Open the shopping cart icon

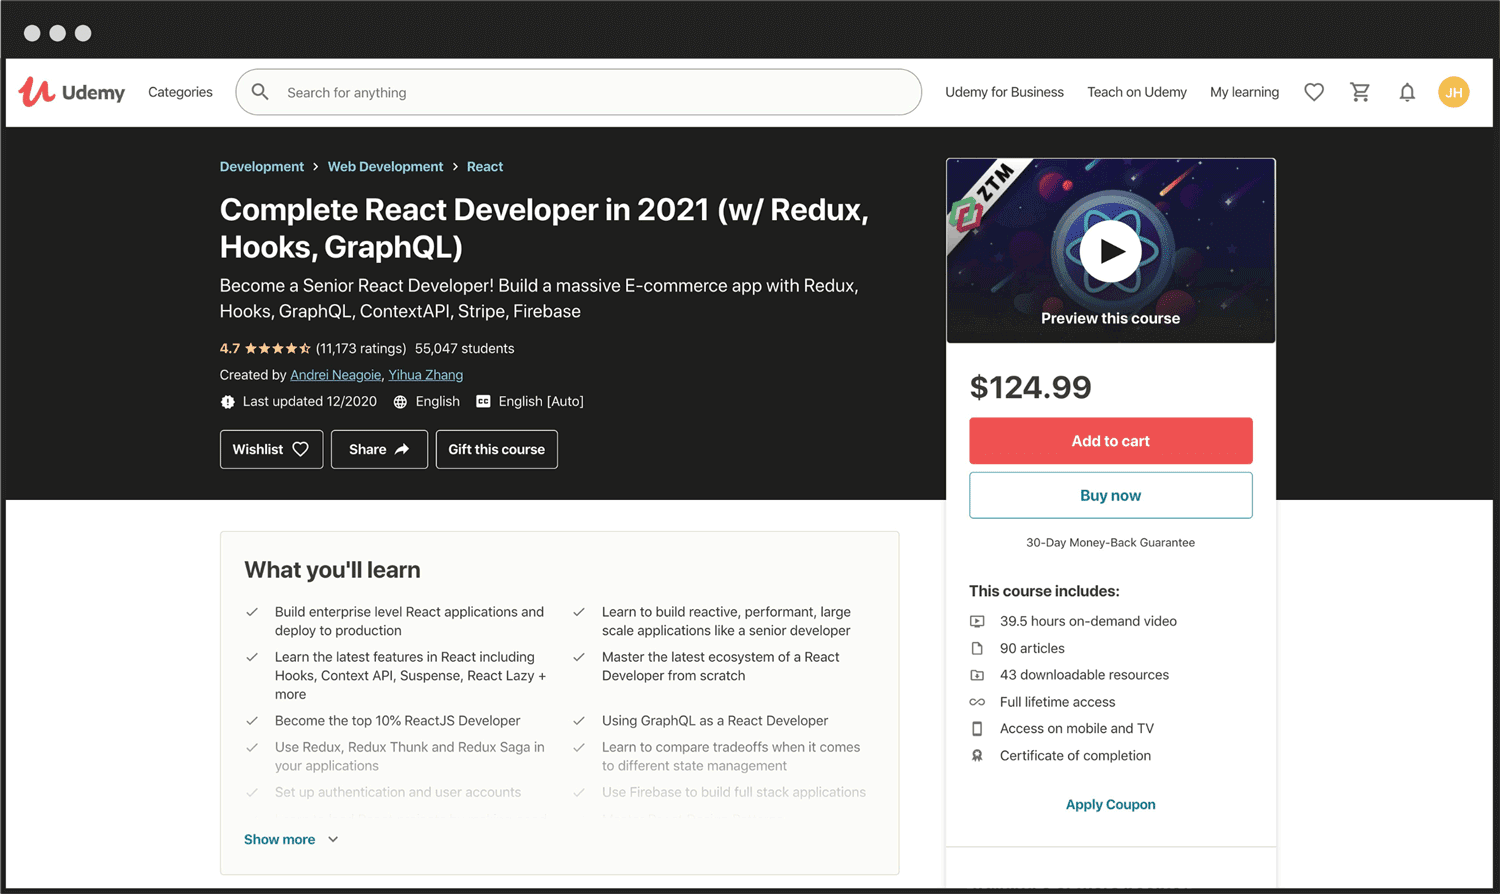[x=1360, y=92]
